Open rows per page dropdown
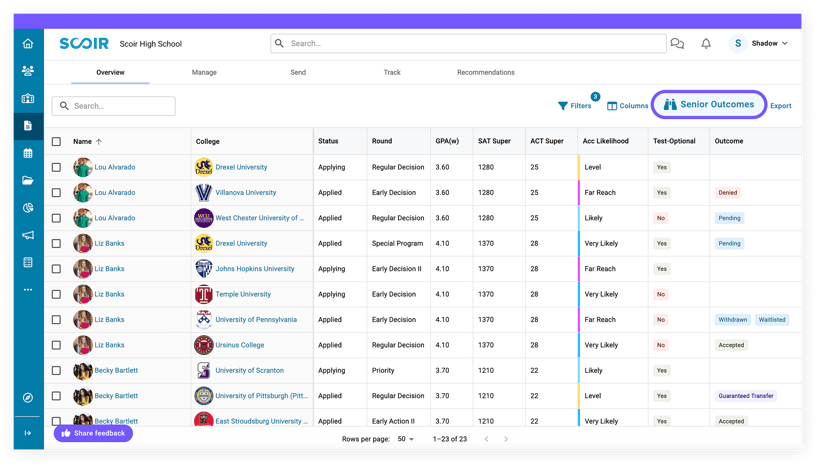The image size is (819, 467). tap(406, 439)
